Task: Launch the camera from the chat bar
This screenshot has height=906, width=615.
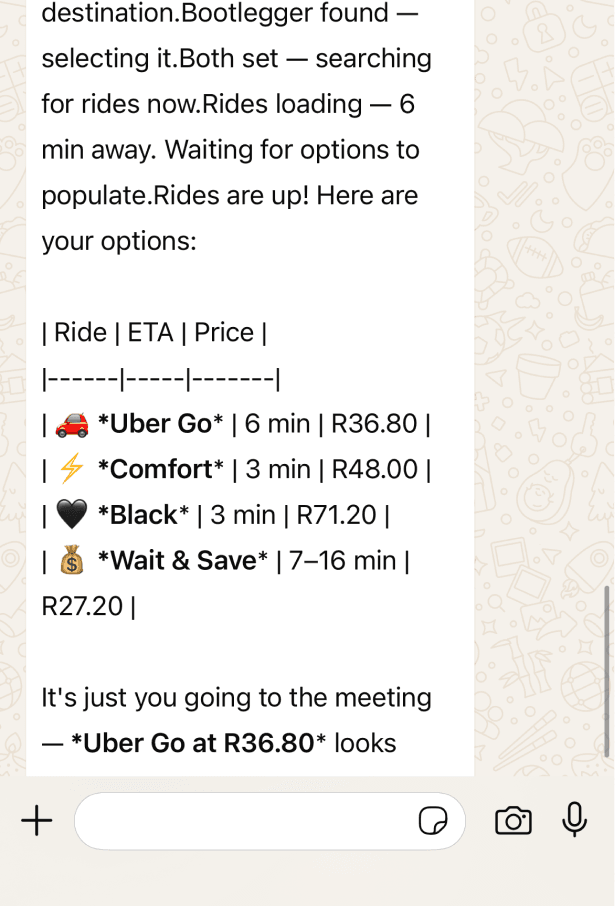Action: [513, 820]
